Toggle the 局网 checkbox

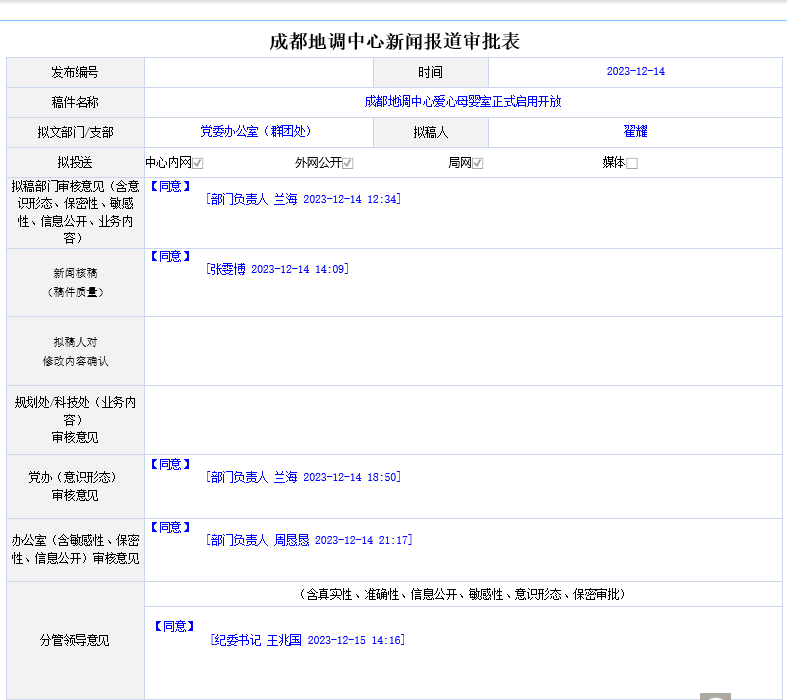[x=478, y=163]
